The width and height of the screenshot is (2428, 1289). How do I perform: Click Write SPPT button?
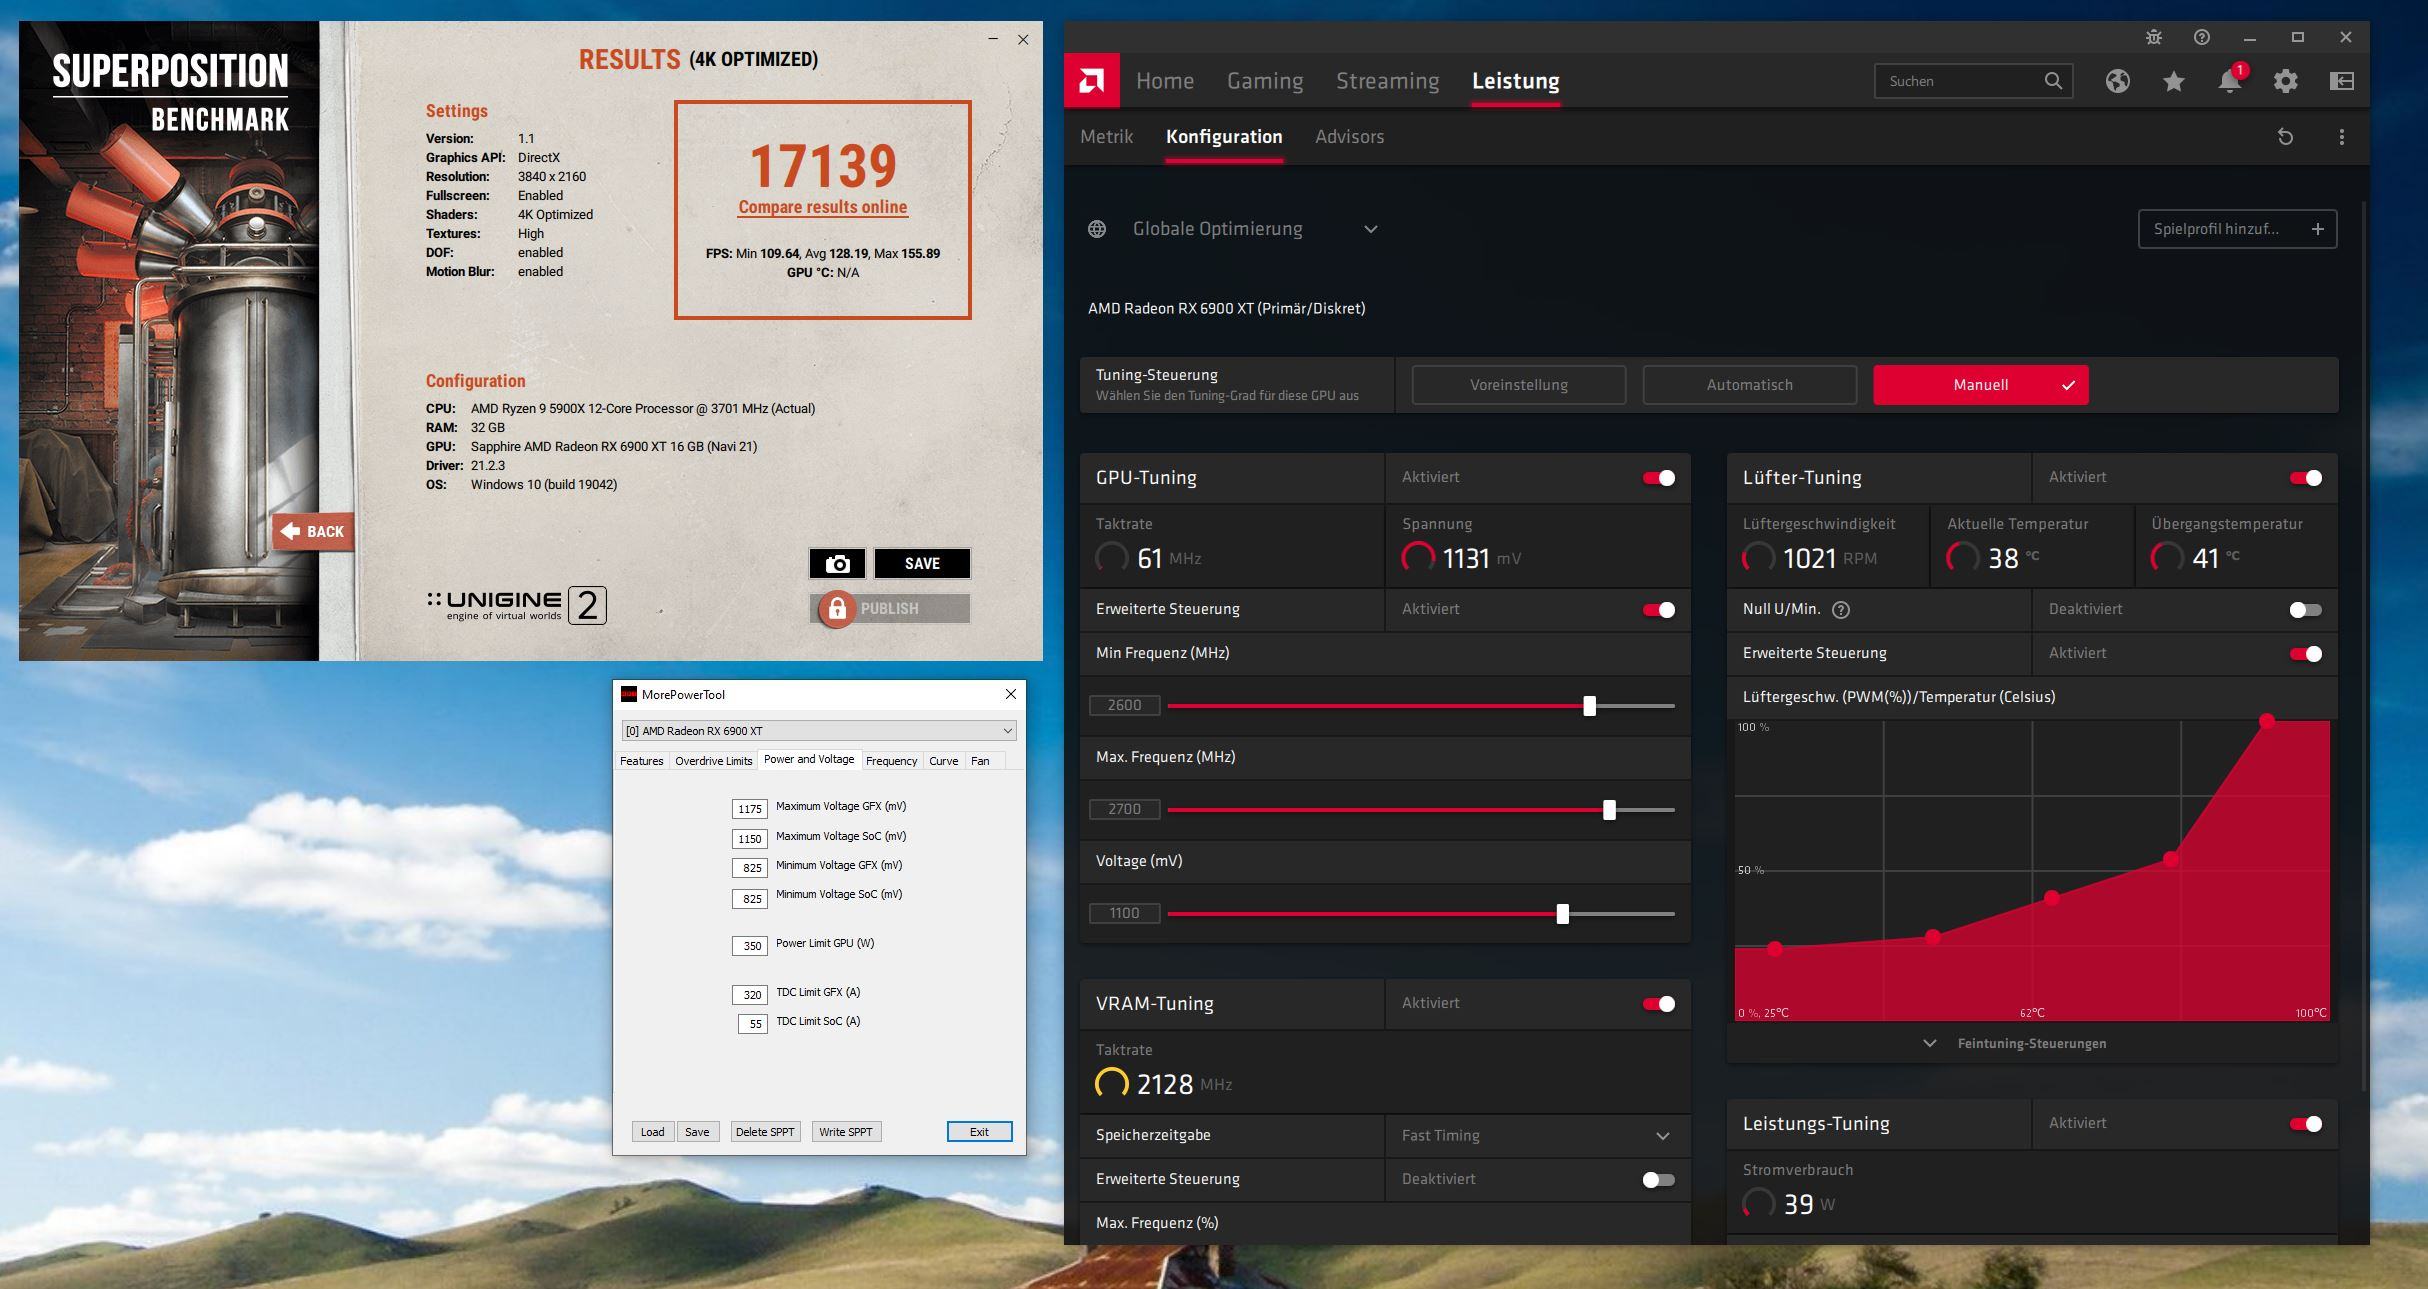(846, 1132)
